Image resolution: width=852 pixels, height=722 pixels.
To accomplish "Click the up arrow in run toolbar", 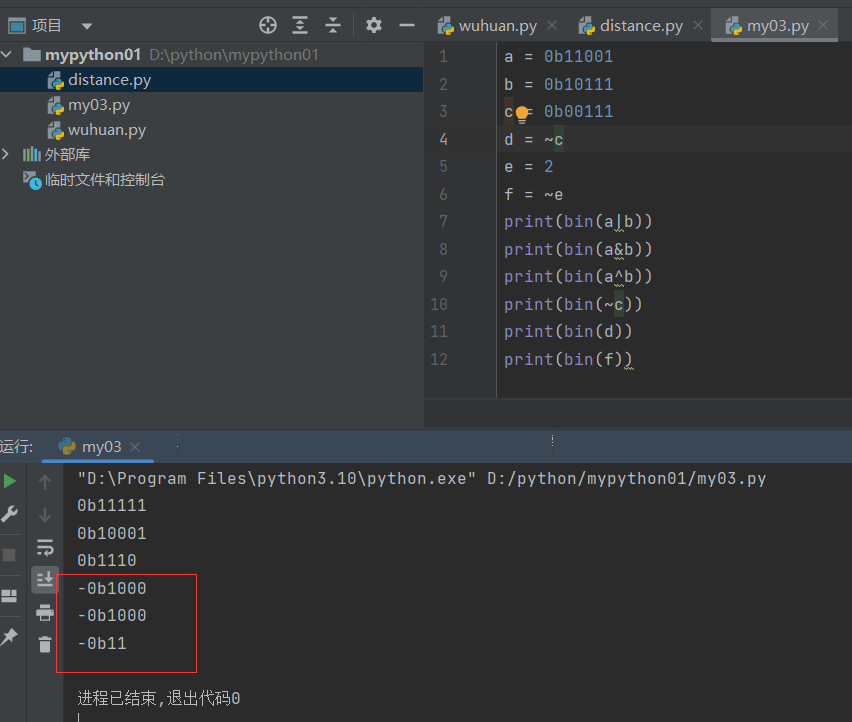I will (x=45, y=481).
